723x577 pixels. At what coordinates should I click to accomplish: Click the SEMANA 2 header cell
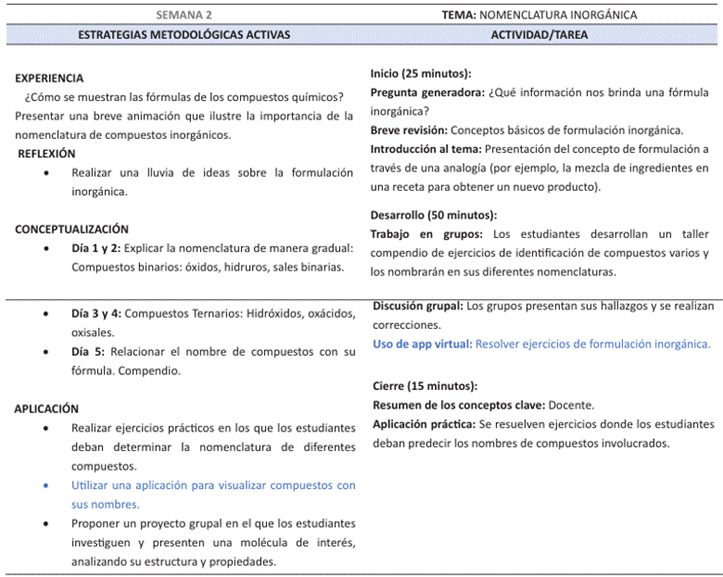pos(185,15)
